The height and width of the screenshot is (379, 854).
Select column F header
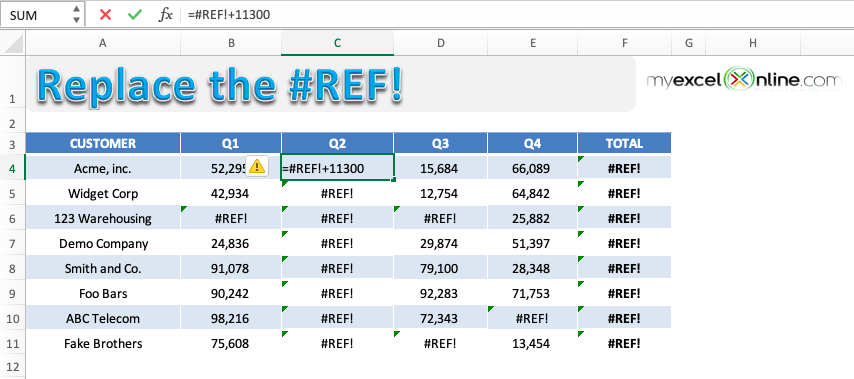(624, 43)
